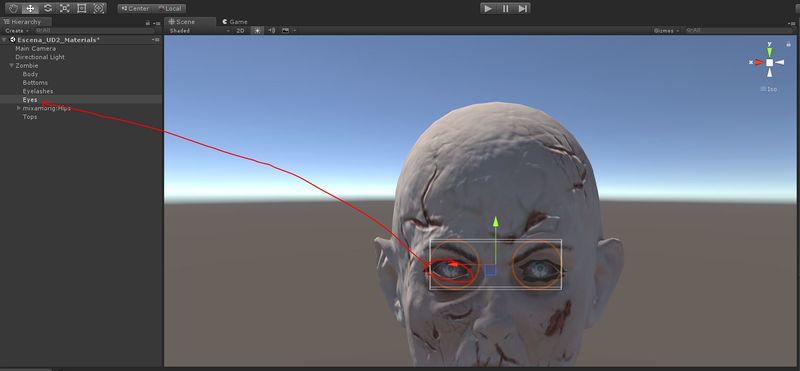
Task: Click the right white axis cone
Action: pos(780,62)
